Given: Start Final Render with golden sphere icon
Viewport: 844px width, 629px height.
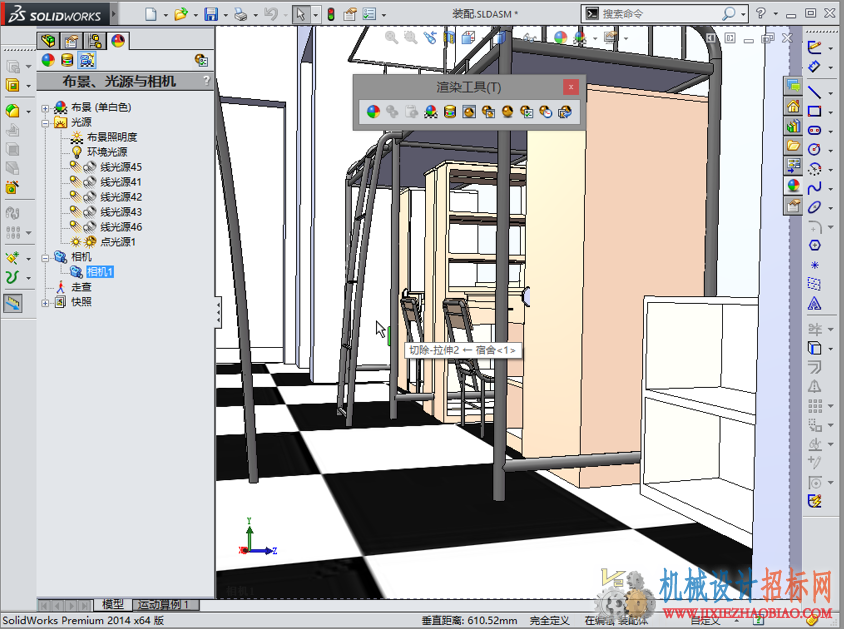Looking at the screenshot, I should click(508, 111).
